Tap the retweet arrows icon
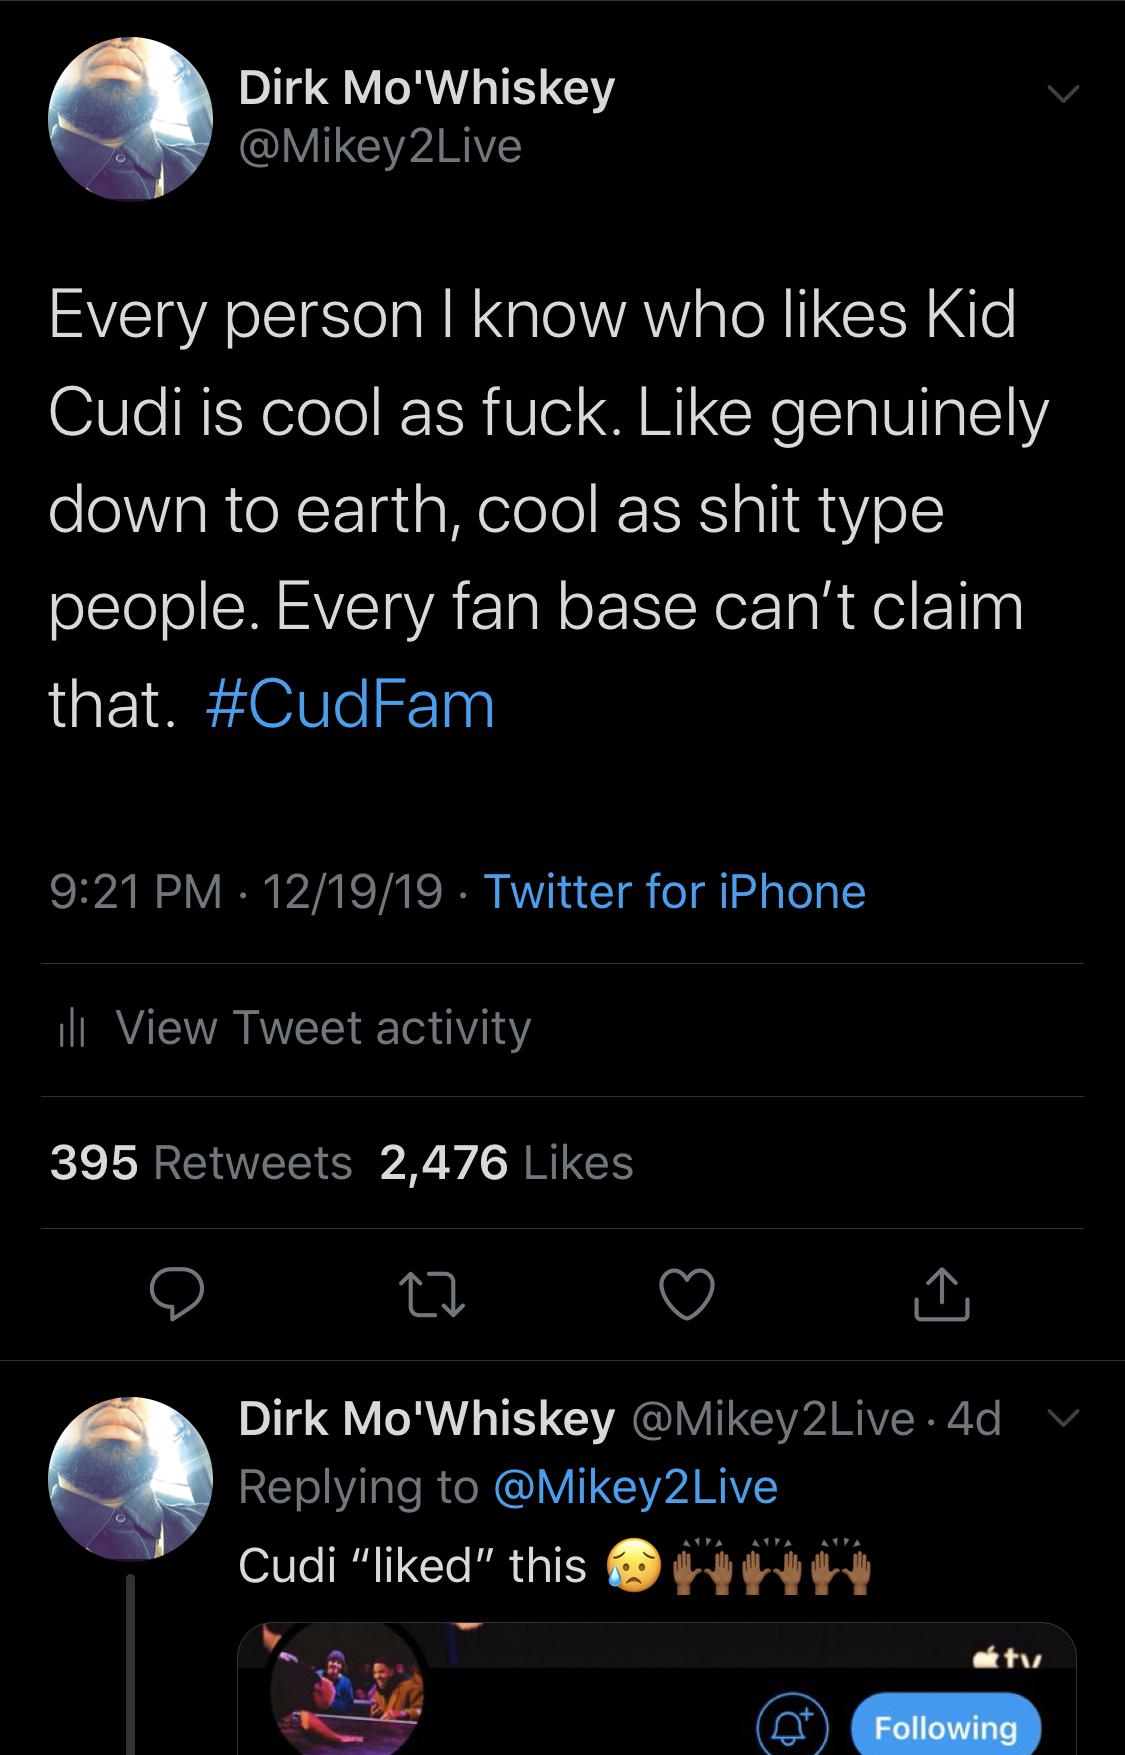 pos(433,1294)
